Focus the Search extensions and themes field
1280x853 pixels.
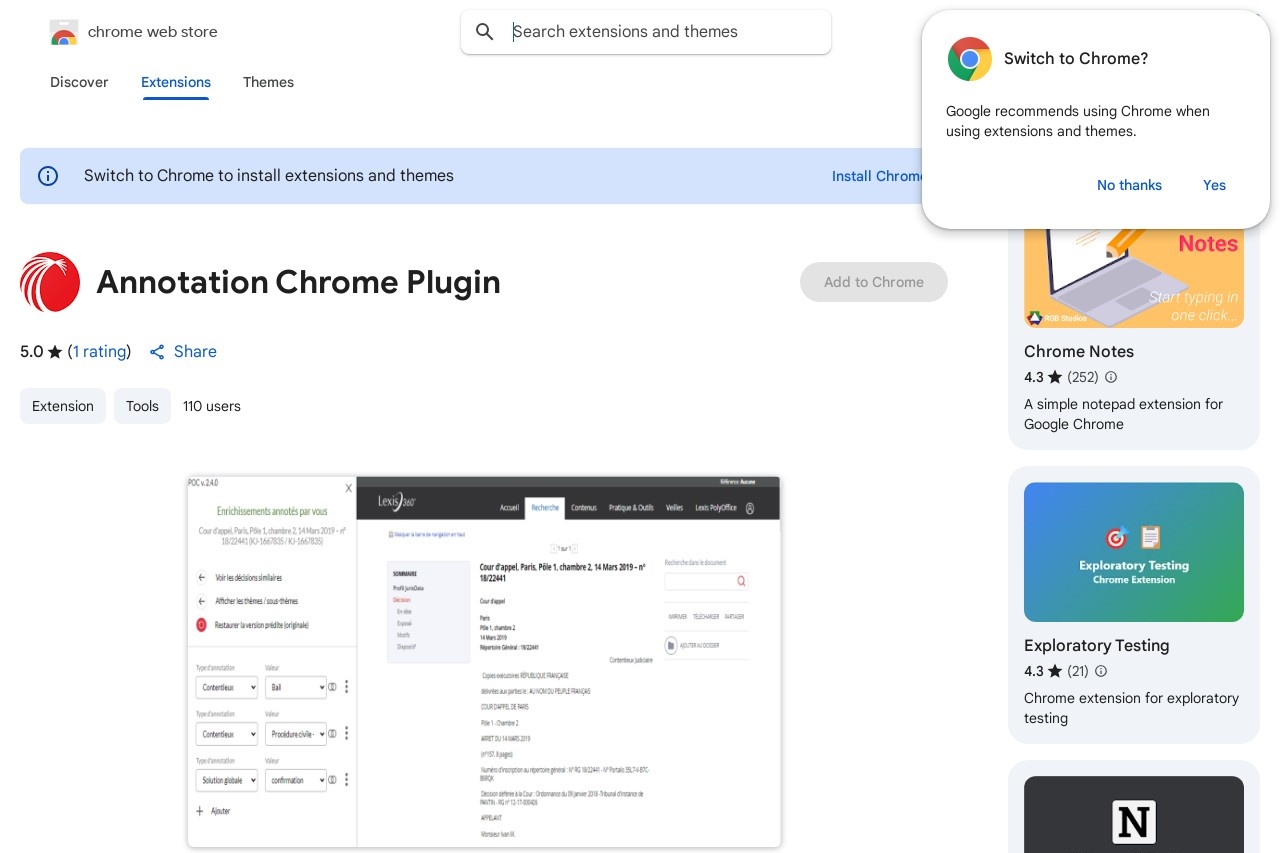coord(646,32)
